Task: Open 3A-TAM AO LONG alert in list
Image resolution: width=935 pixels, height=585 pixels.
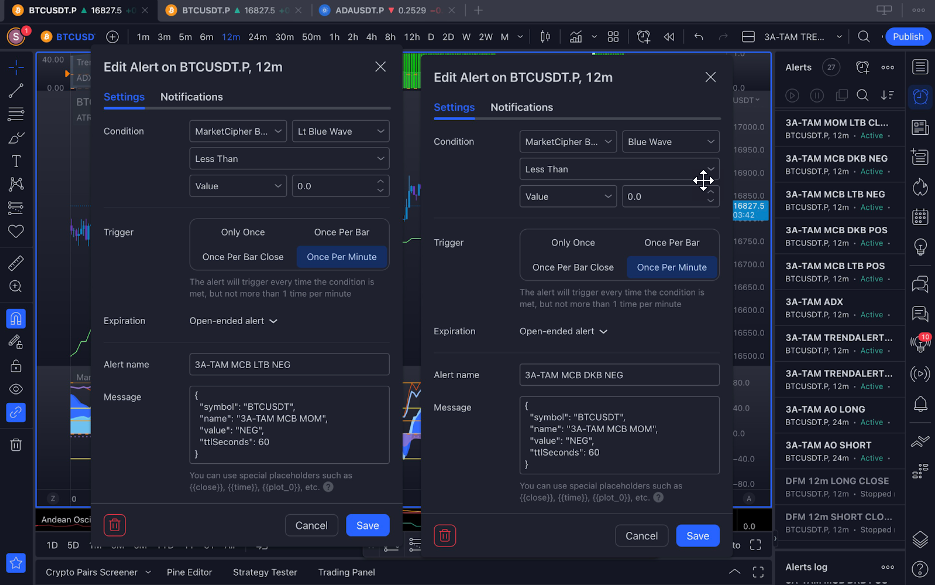Action: pos(839,416)
